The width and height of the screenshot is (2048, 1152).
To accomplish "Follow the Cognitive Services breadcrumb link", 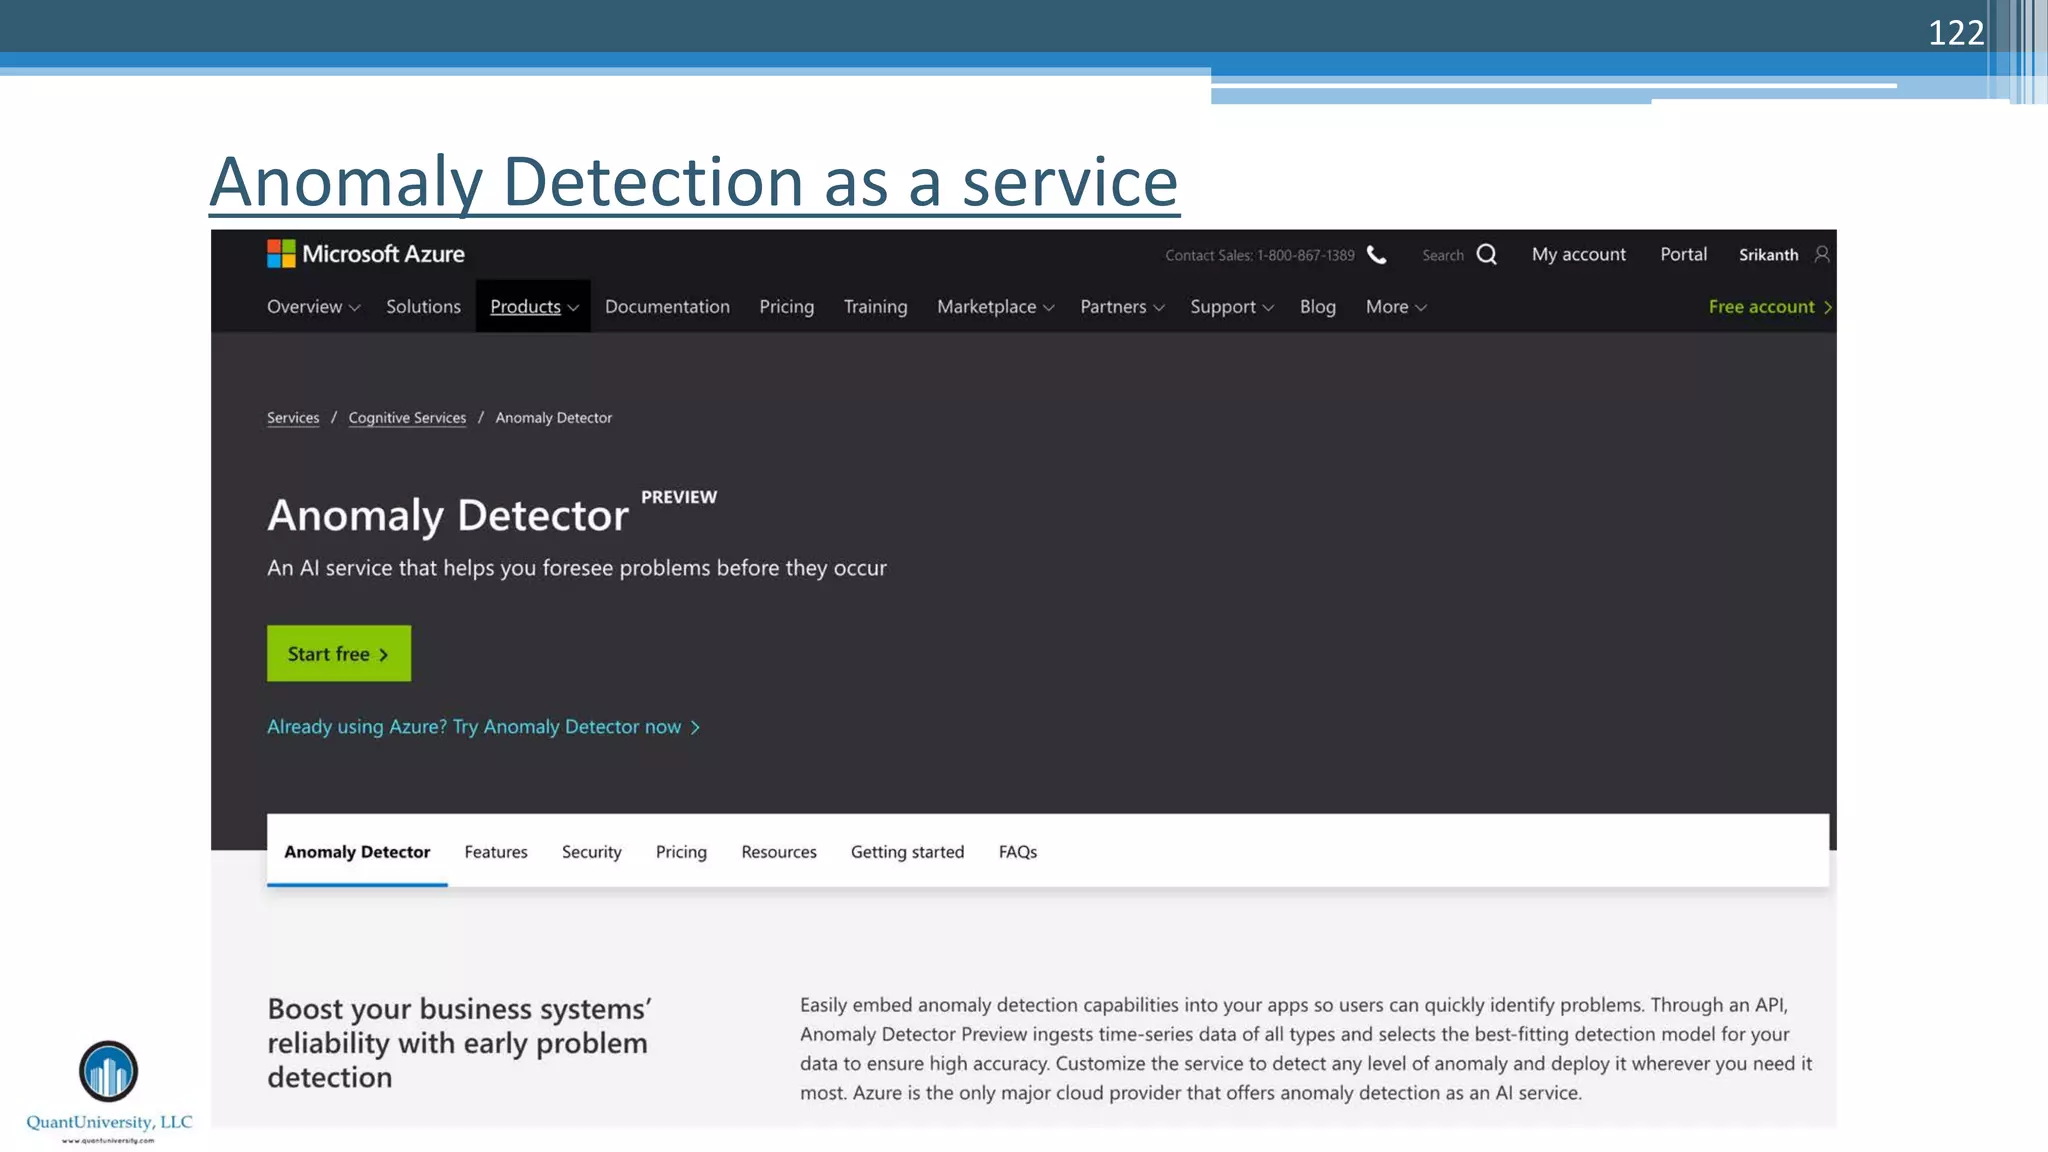I will (407, 418).
